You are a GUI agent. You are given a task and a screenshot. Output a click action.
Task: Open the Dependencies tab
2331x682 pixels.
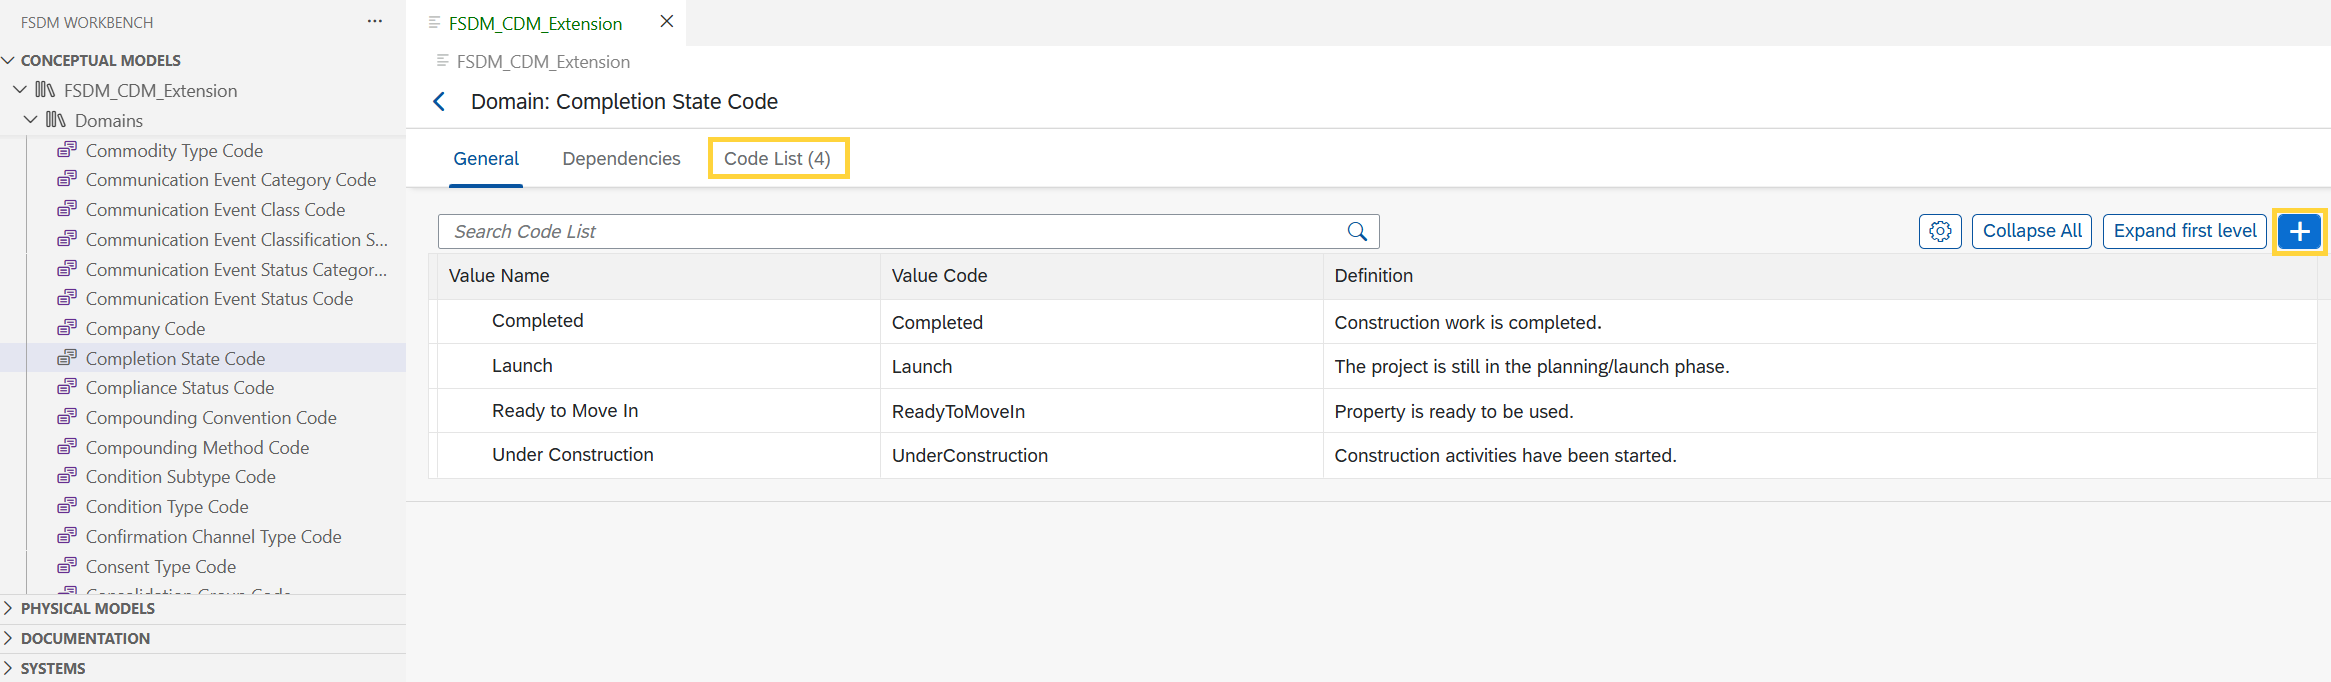621,159
